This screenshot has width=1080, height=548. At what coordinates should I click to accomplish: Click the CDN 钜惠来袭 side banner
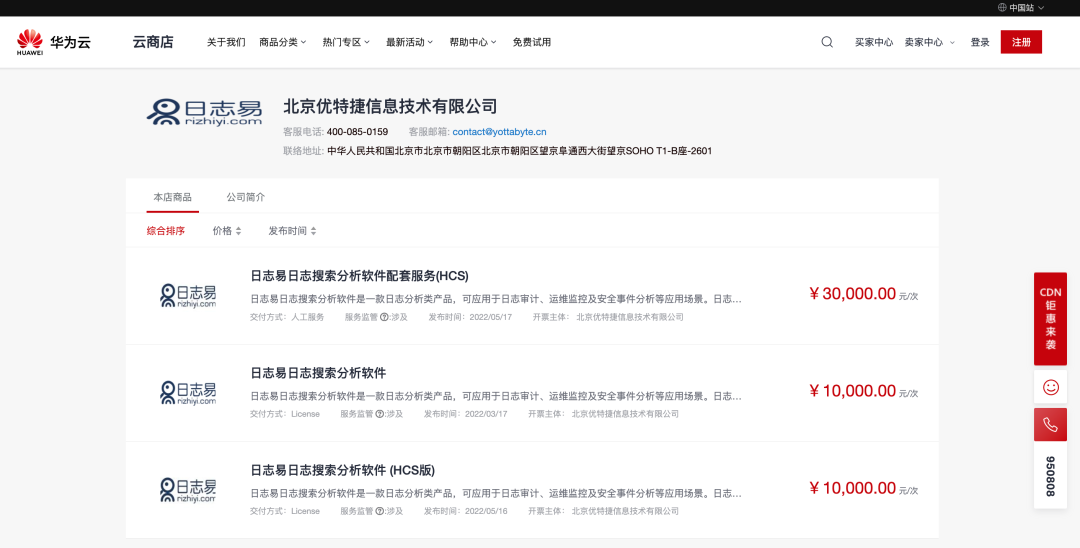(x=1050, y=319)
